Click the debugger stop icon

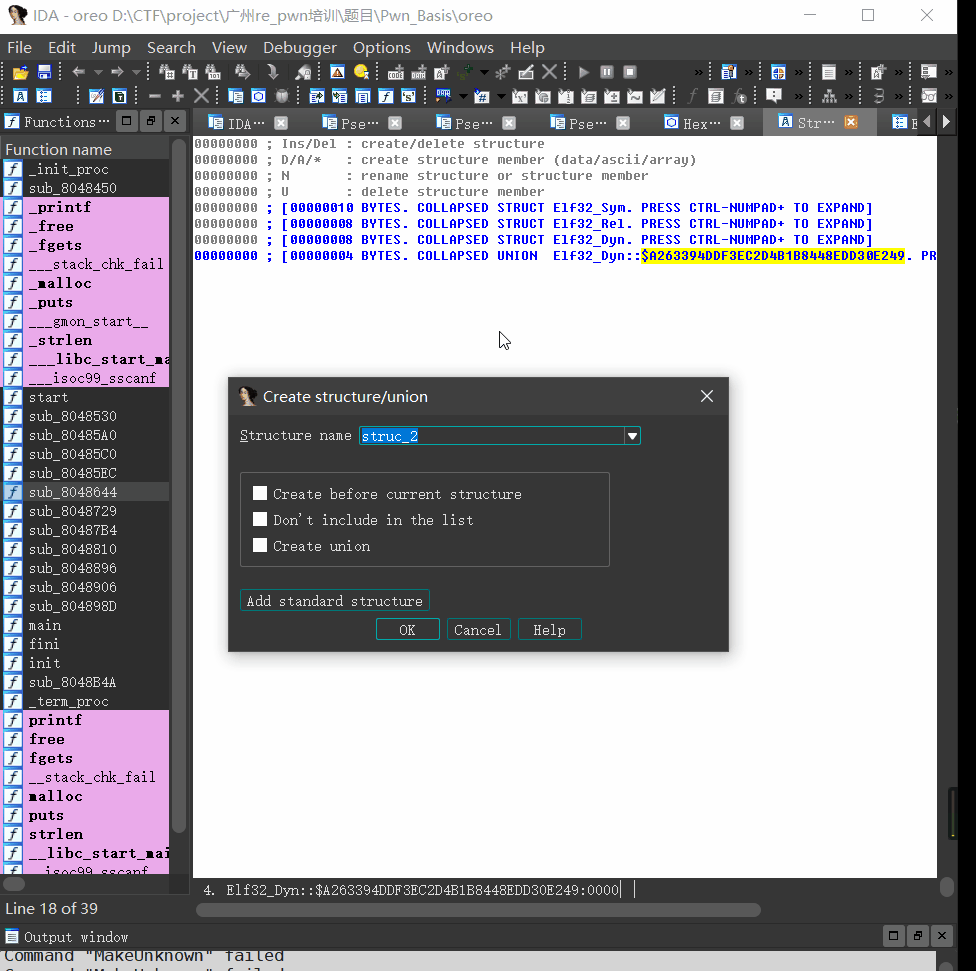(630, 72)
